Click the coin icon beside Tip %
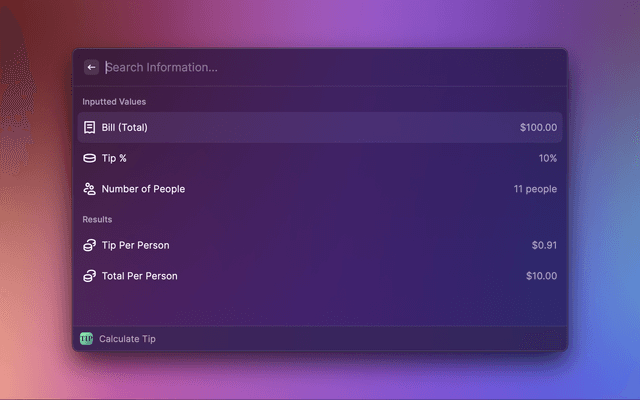The image size is (640, 400). [89, 158]
